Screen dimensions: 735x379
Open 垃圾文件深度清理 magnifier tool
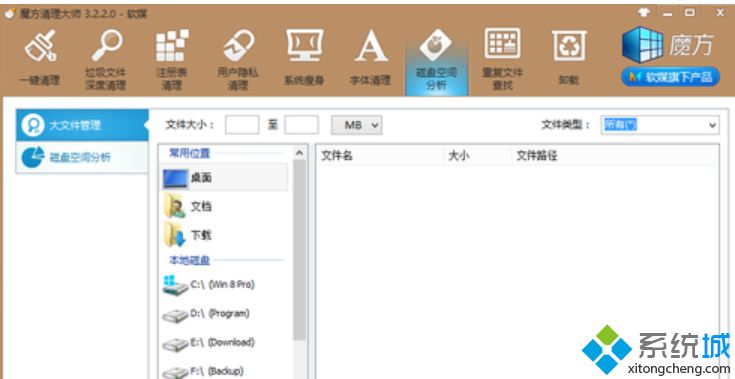pos(106,59)
